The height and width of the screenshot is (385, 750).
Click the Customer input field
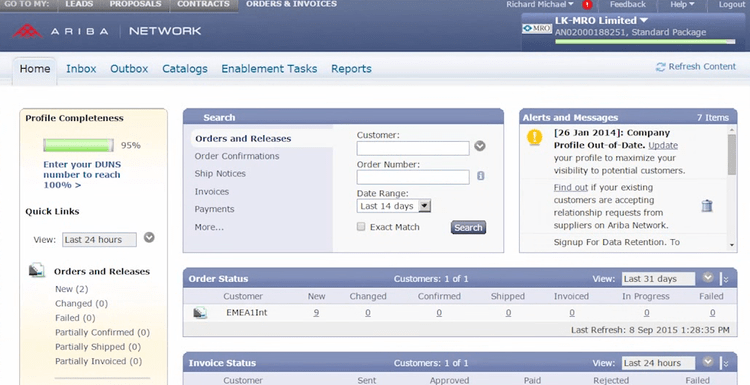point(413,148)
